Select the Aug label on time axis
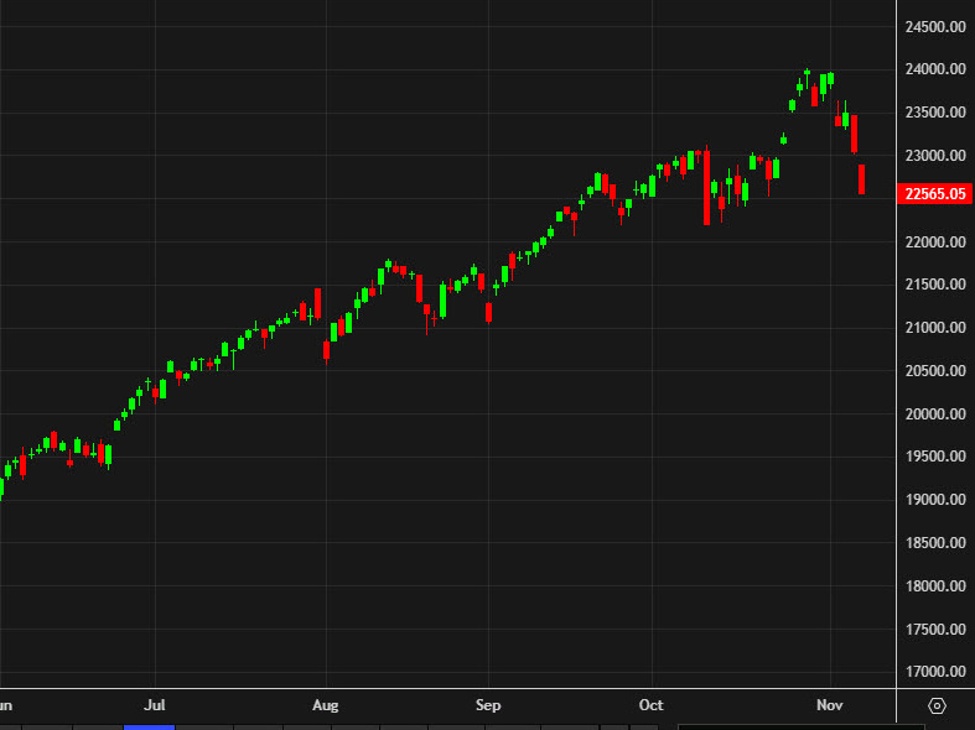The image size is (975, 730). 325,705
